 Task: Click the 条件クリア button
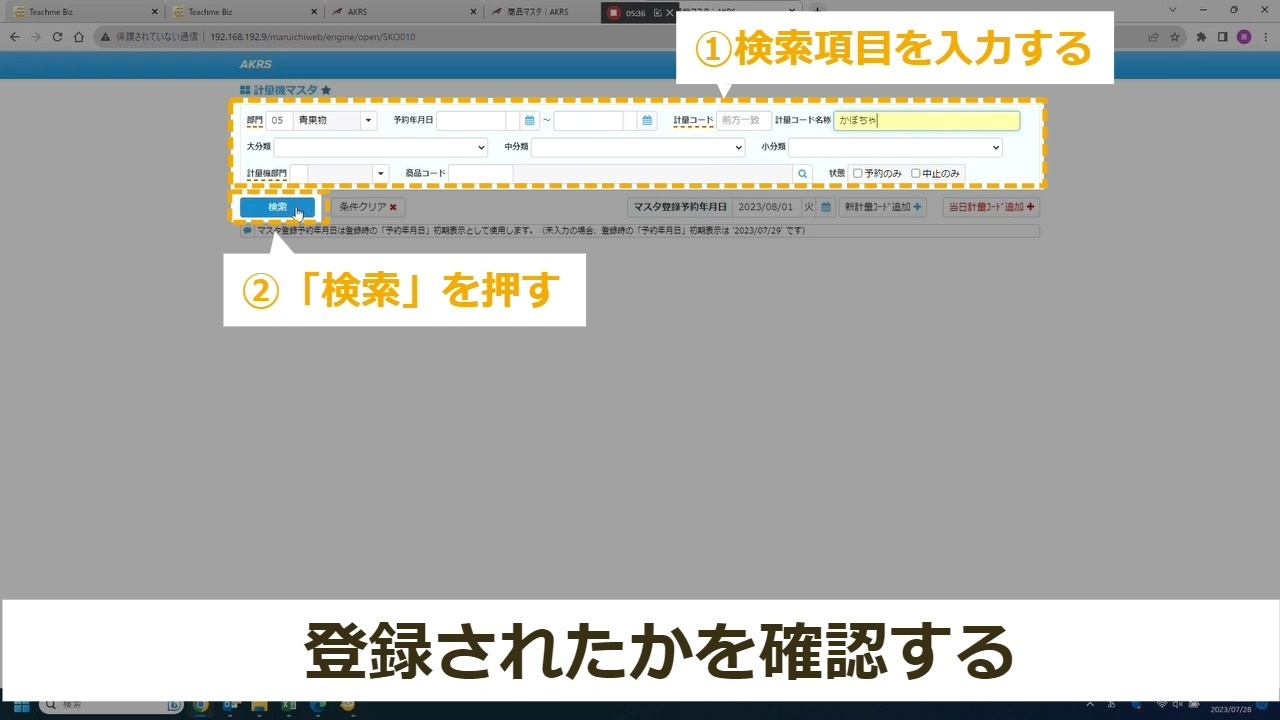point(367,207)
